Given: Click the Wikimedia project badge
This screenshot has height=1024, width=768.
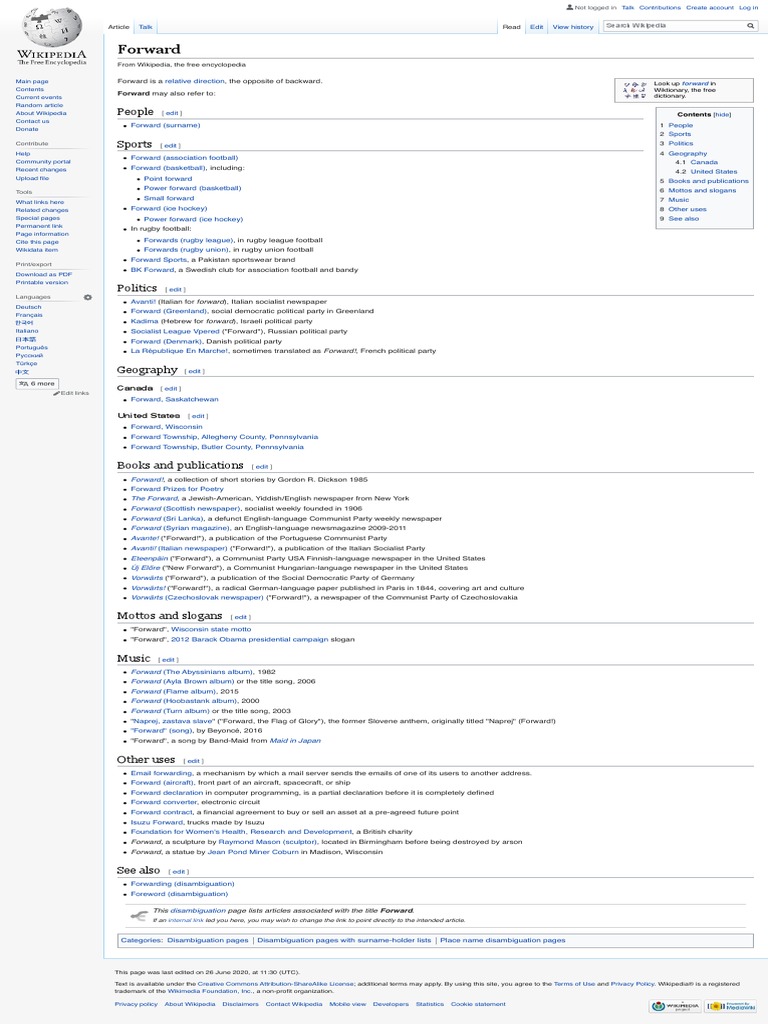Looking at the screenshot, I should (x=675, y=1006).
